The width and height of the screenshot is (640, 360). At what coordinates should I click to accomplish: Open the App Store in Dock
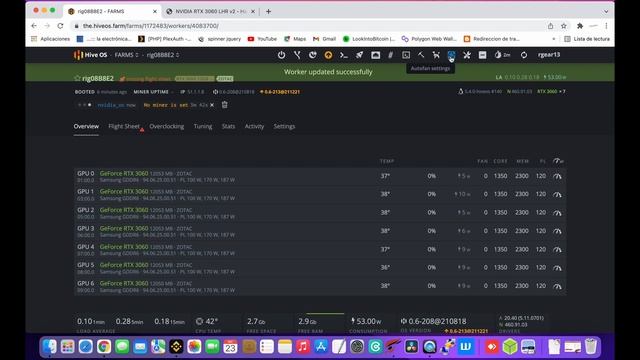(321, 347)
